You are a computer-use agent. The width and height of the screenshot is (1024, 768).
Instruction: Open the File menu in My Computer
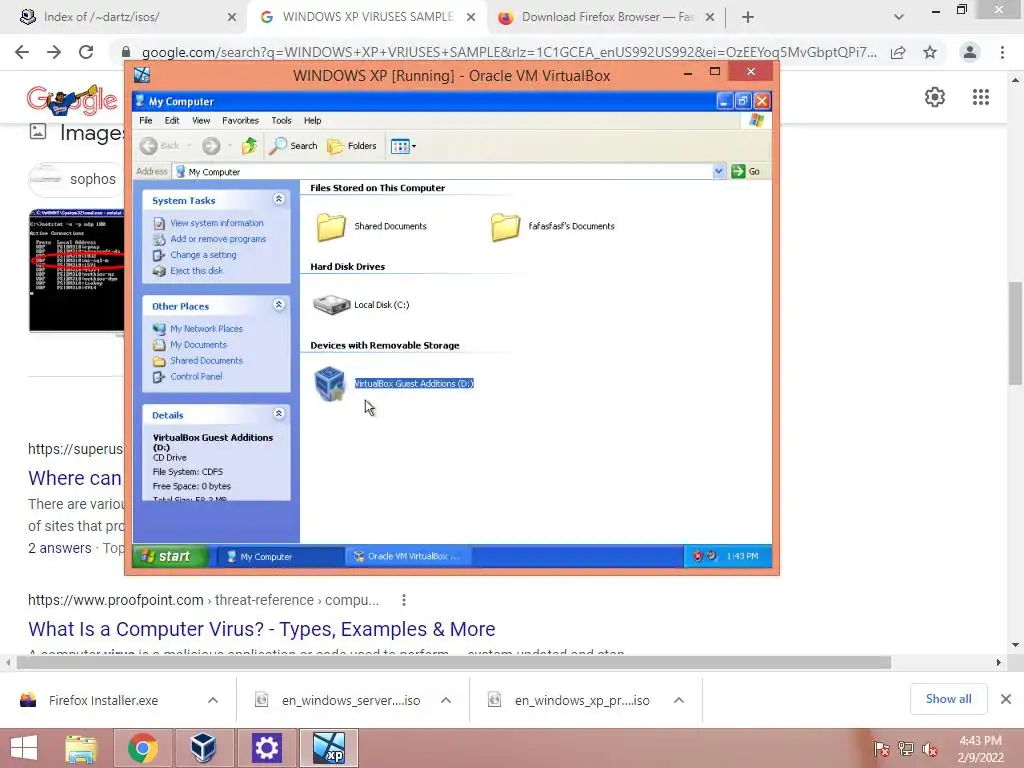146,120
